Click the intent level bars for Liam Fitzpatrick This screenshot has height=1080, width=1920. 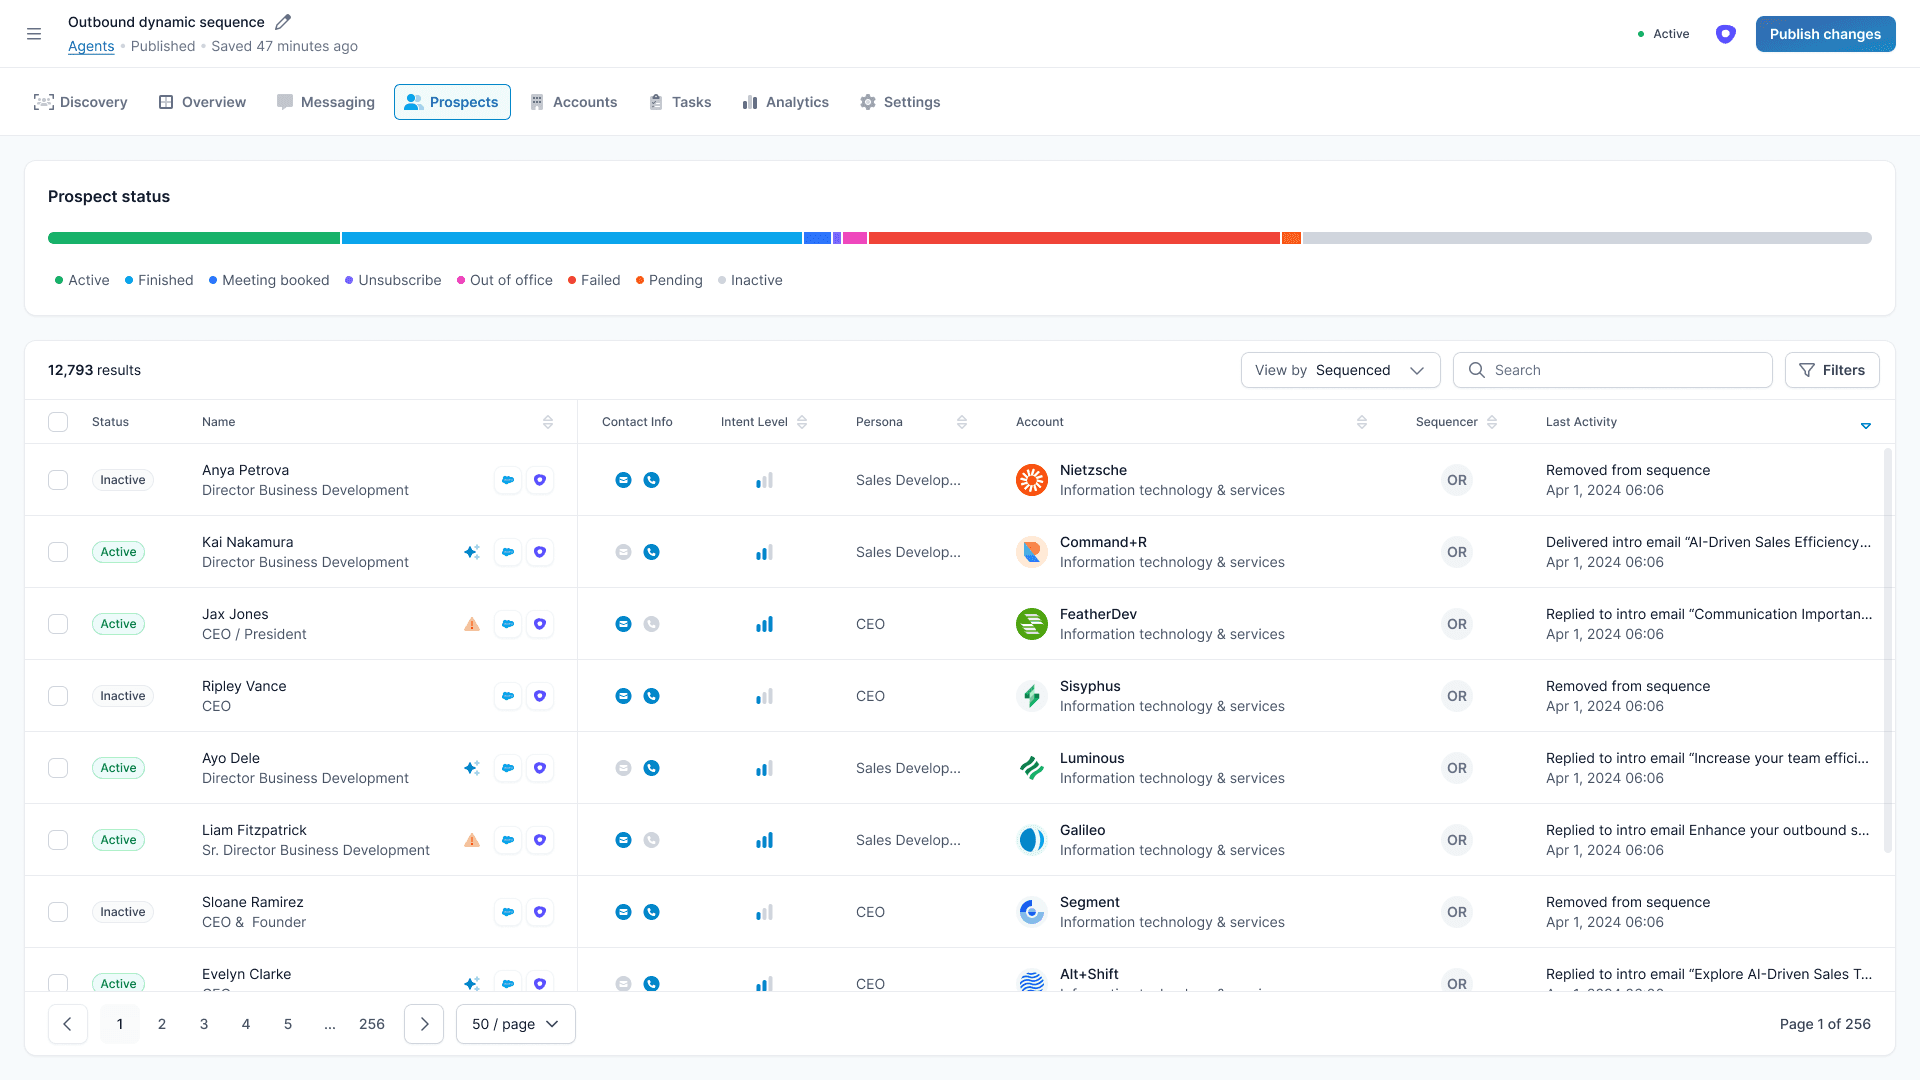(764, 840)
